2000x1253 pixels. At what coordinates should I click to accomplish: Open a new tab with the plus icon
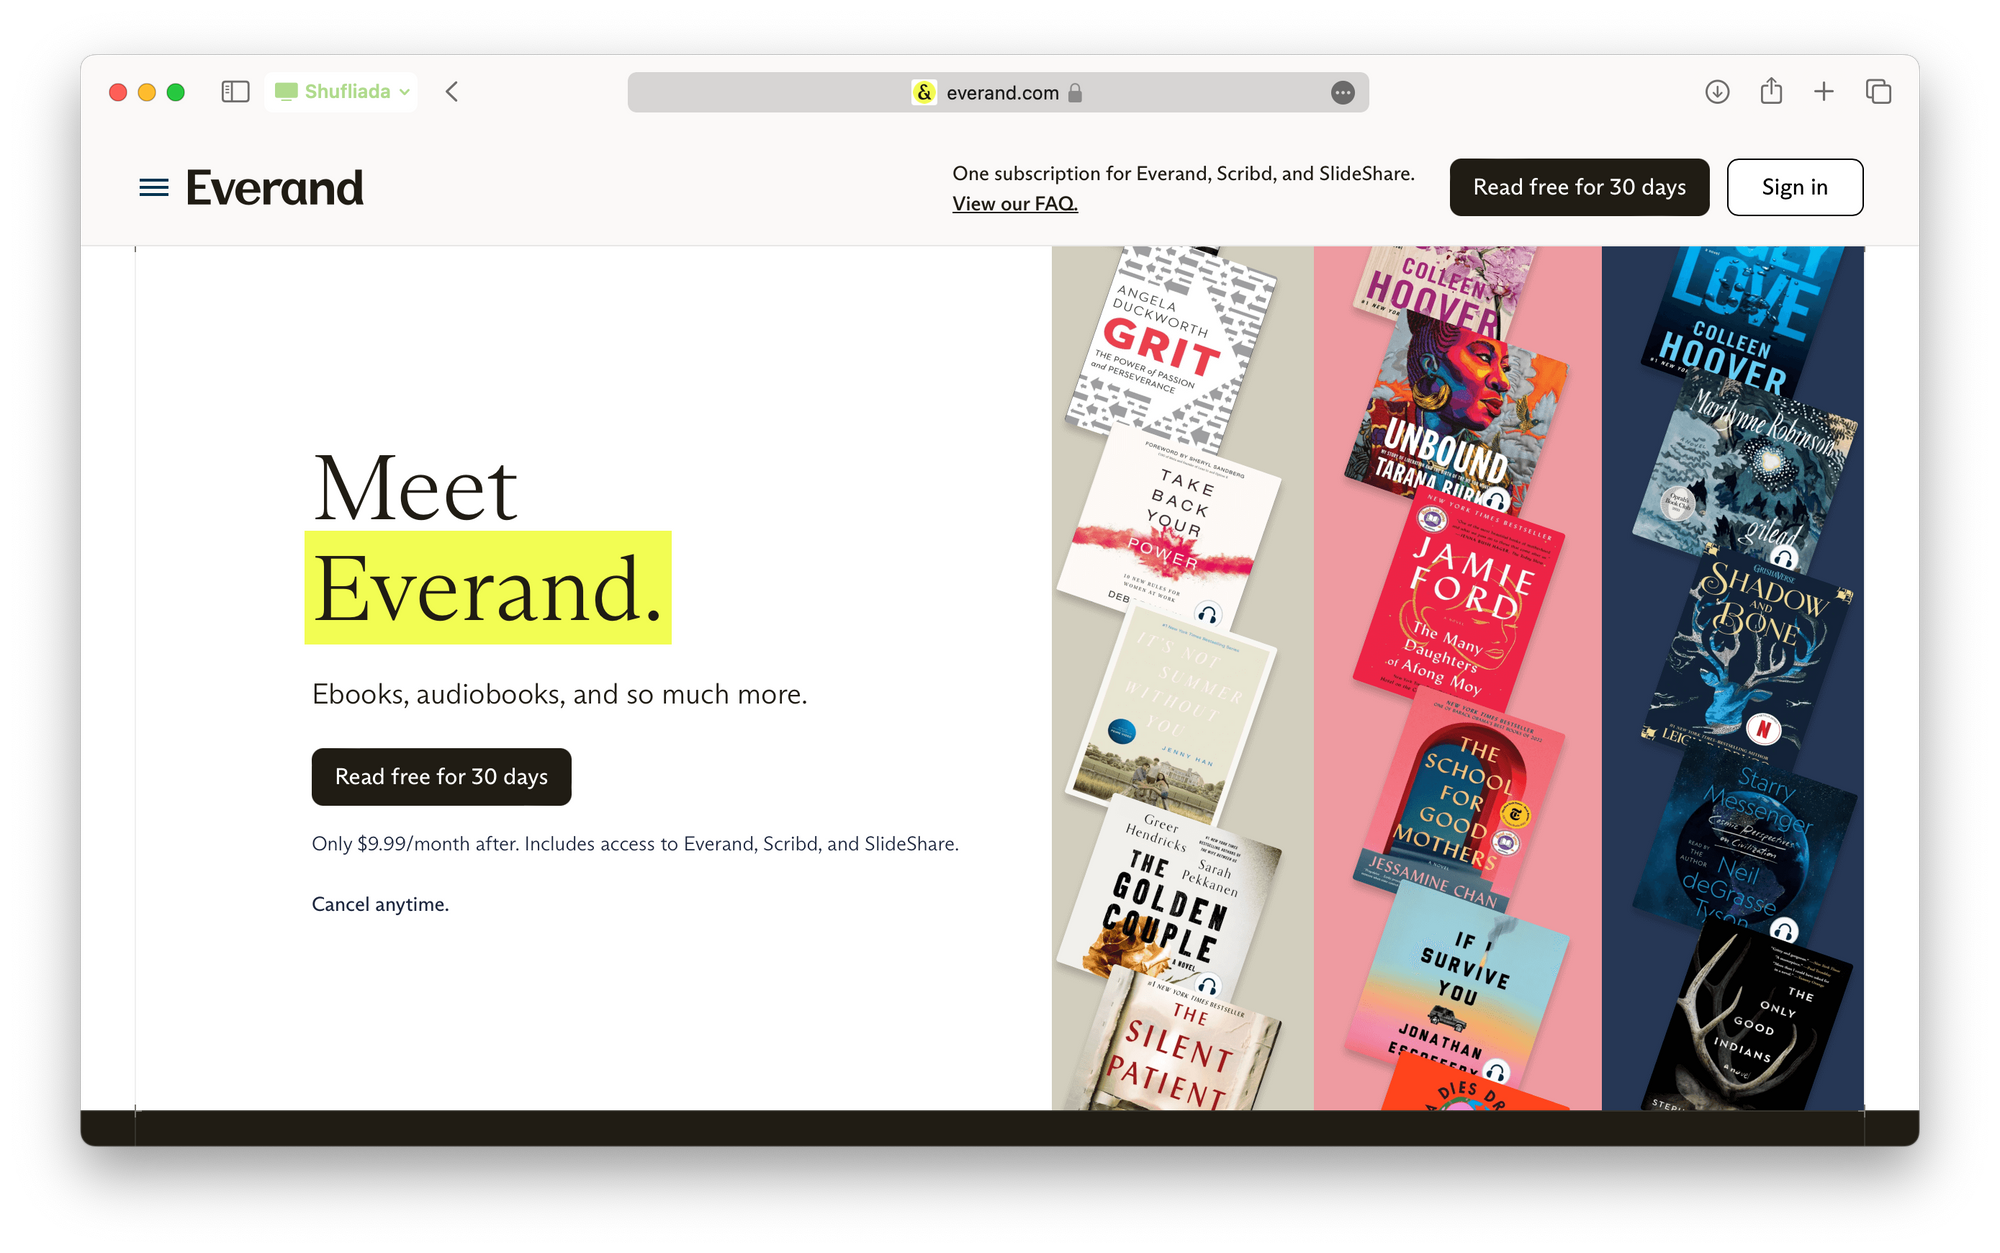[x=1824, y=92]
